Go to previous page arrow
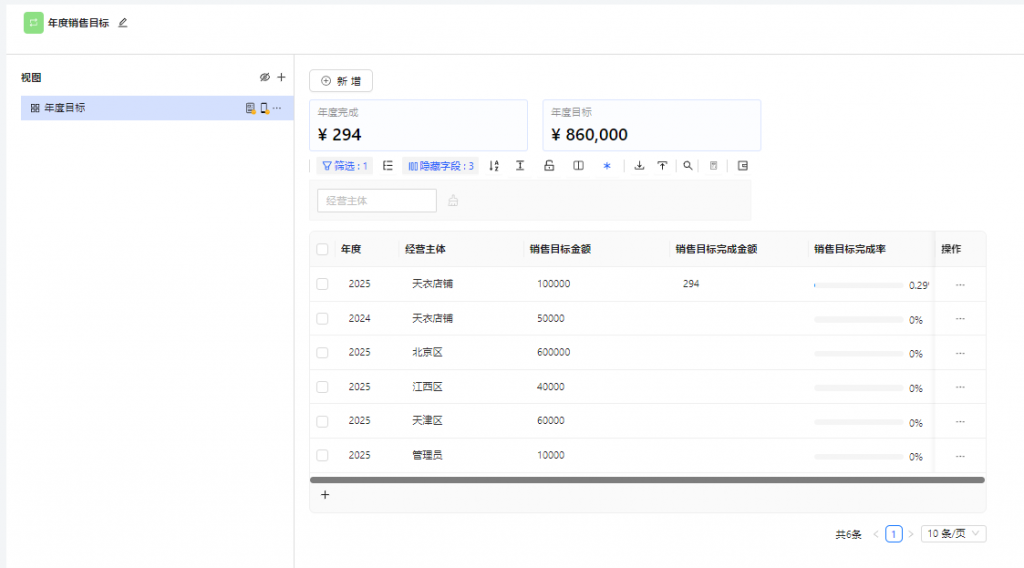1024x568 pixels. click(876, 534)
